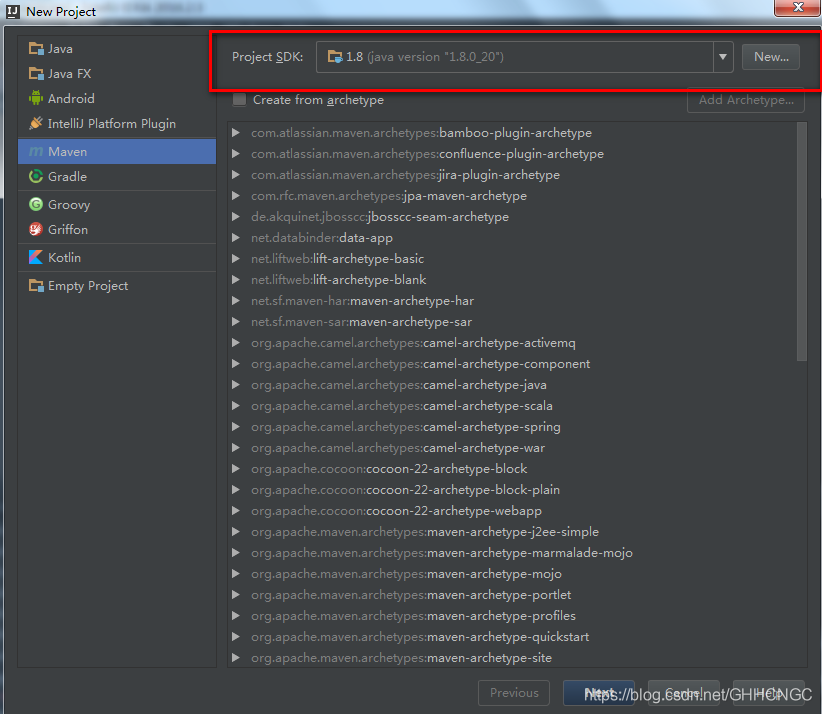Viewport: 822px width, 714px height.
Task: Select maven-archetype-quickstart row
Action: tap(512, 636)
